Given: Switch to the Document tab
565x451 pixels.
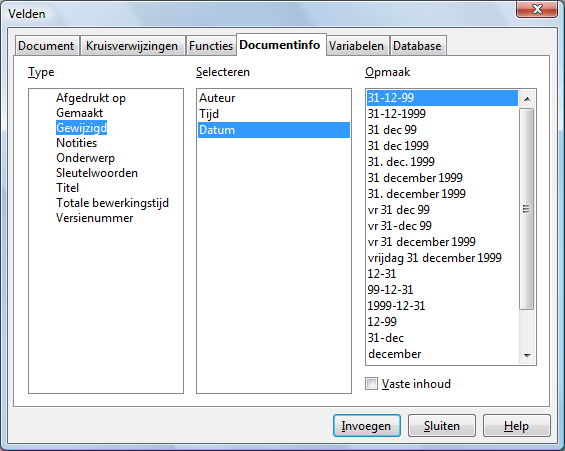Looking at the screenshot, I should [46, 46].
